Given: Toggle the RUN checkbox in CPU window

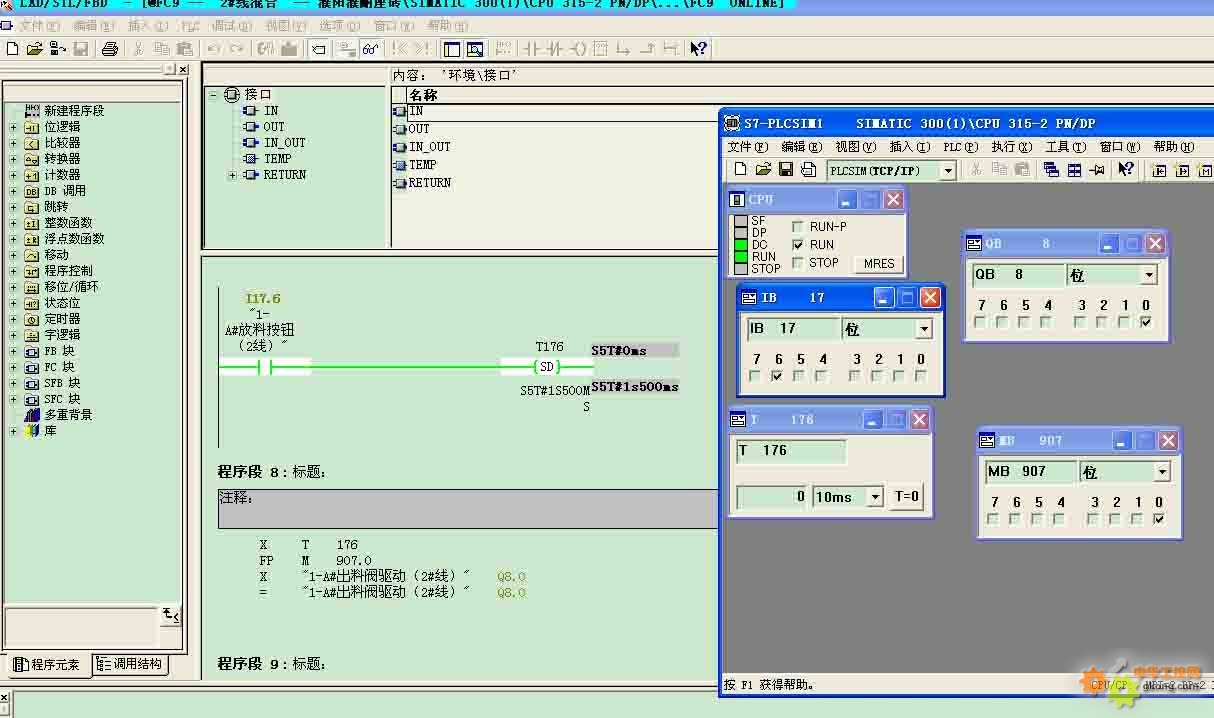Looking at the screenshot, I should tap(798, 245).
